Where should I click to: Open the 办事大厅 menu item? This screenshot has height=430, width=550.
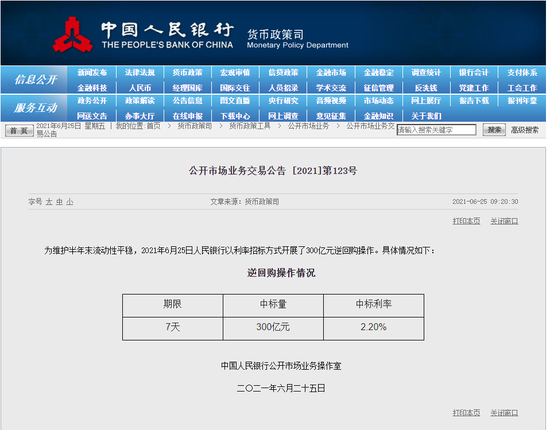coord(140,116)
